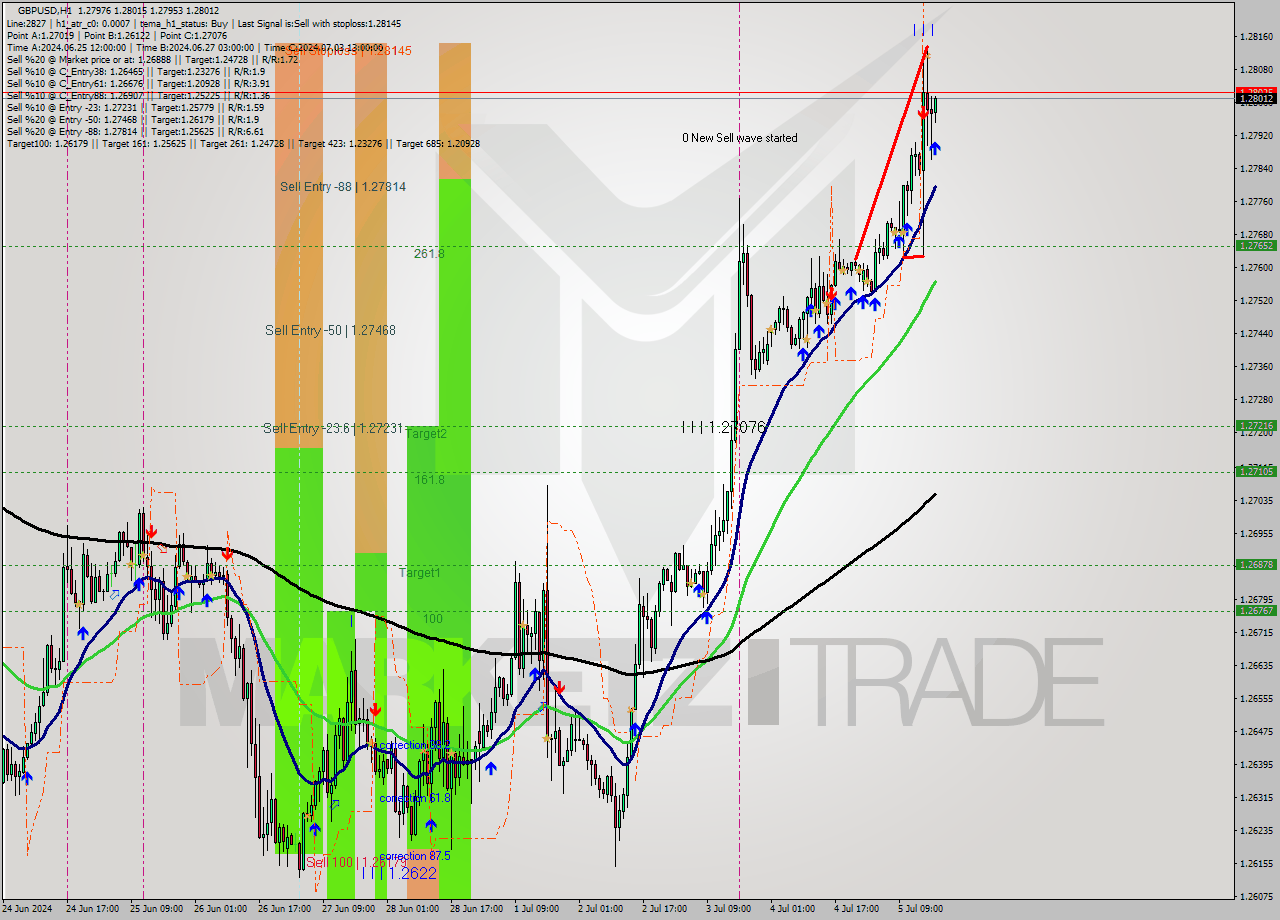This screenshot has height=920, width=1280.
Task: Click the 'correction 87.5' label
Action: tap(414, 856)
